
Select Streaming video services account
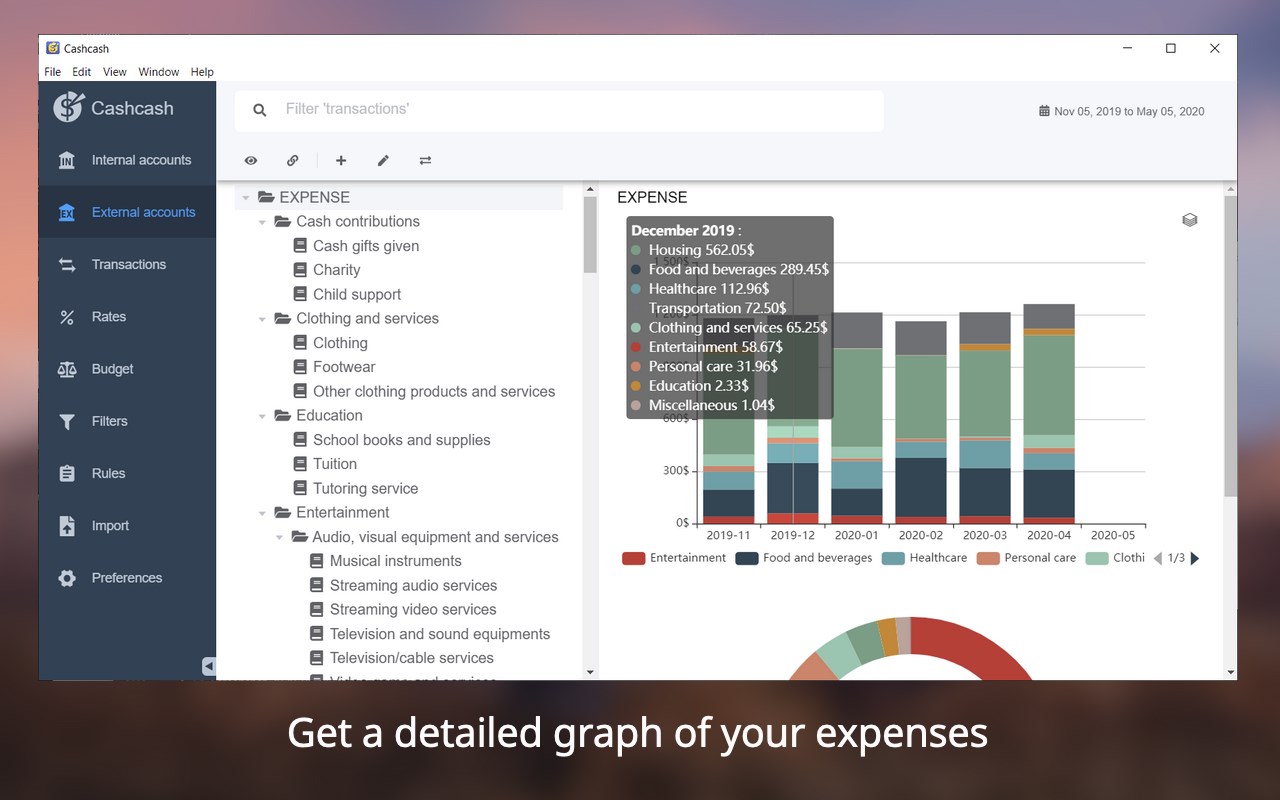[x=413, y=610]
